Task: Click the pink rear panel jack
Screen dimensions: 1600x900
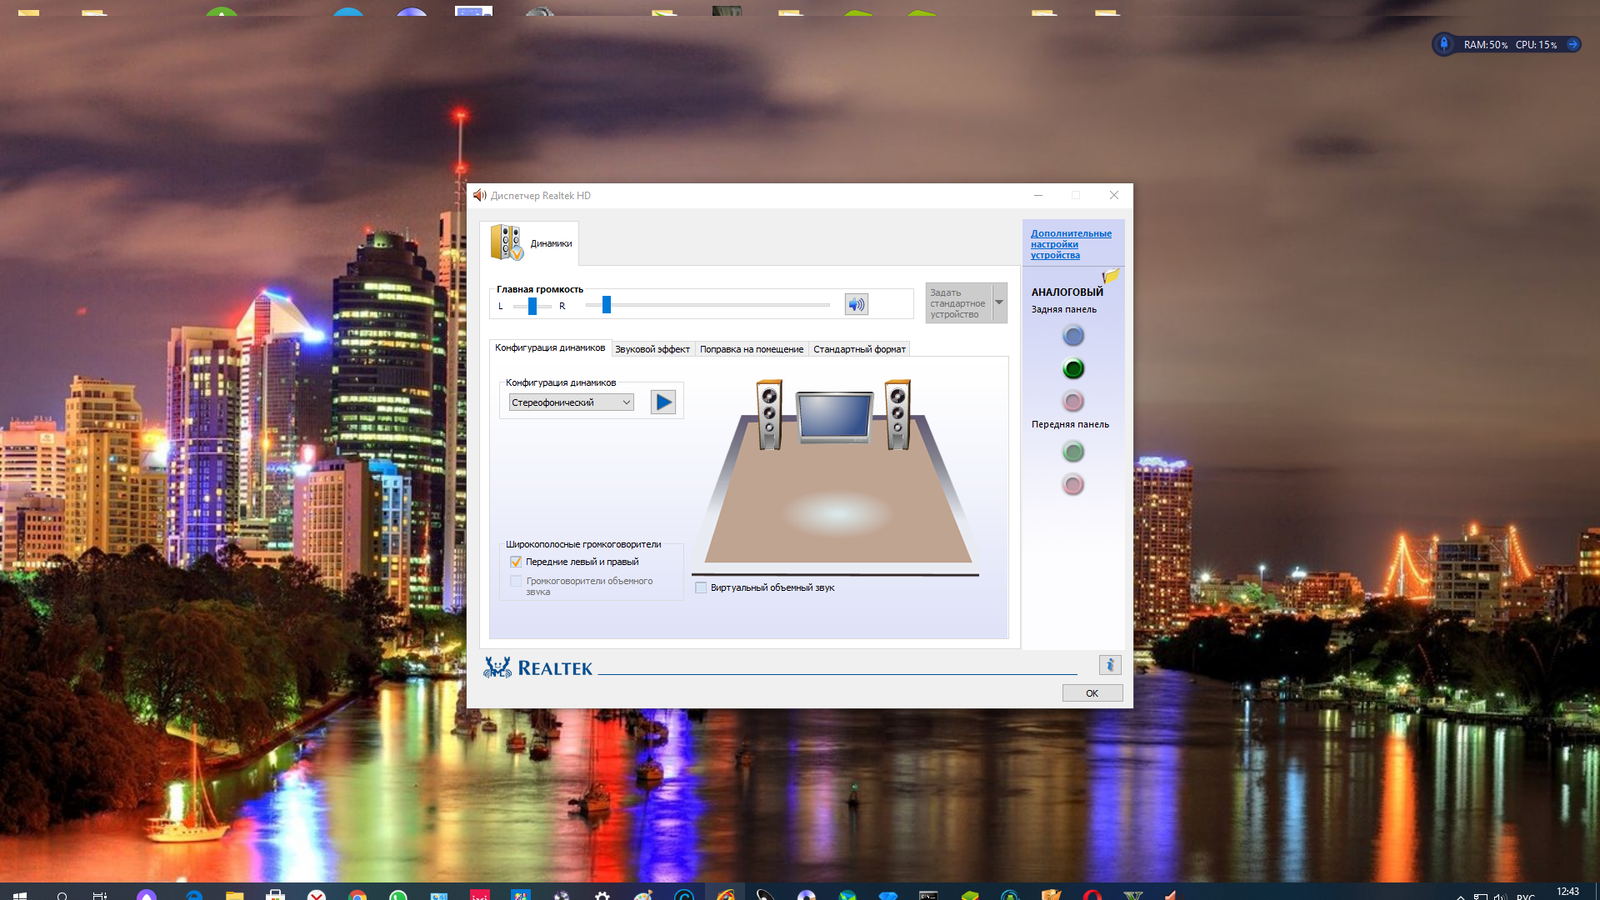Action: [1073, 402]
